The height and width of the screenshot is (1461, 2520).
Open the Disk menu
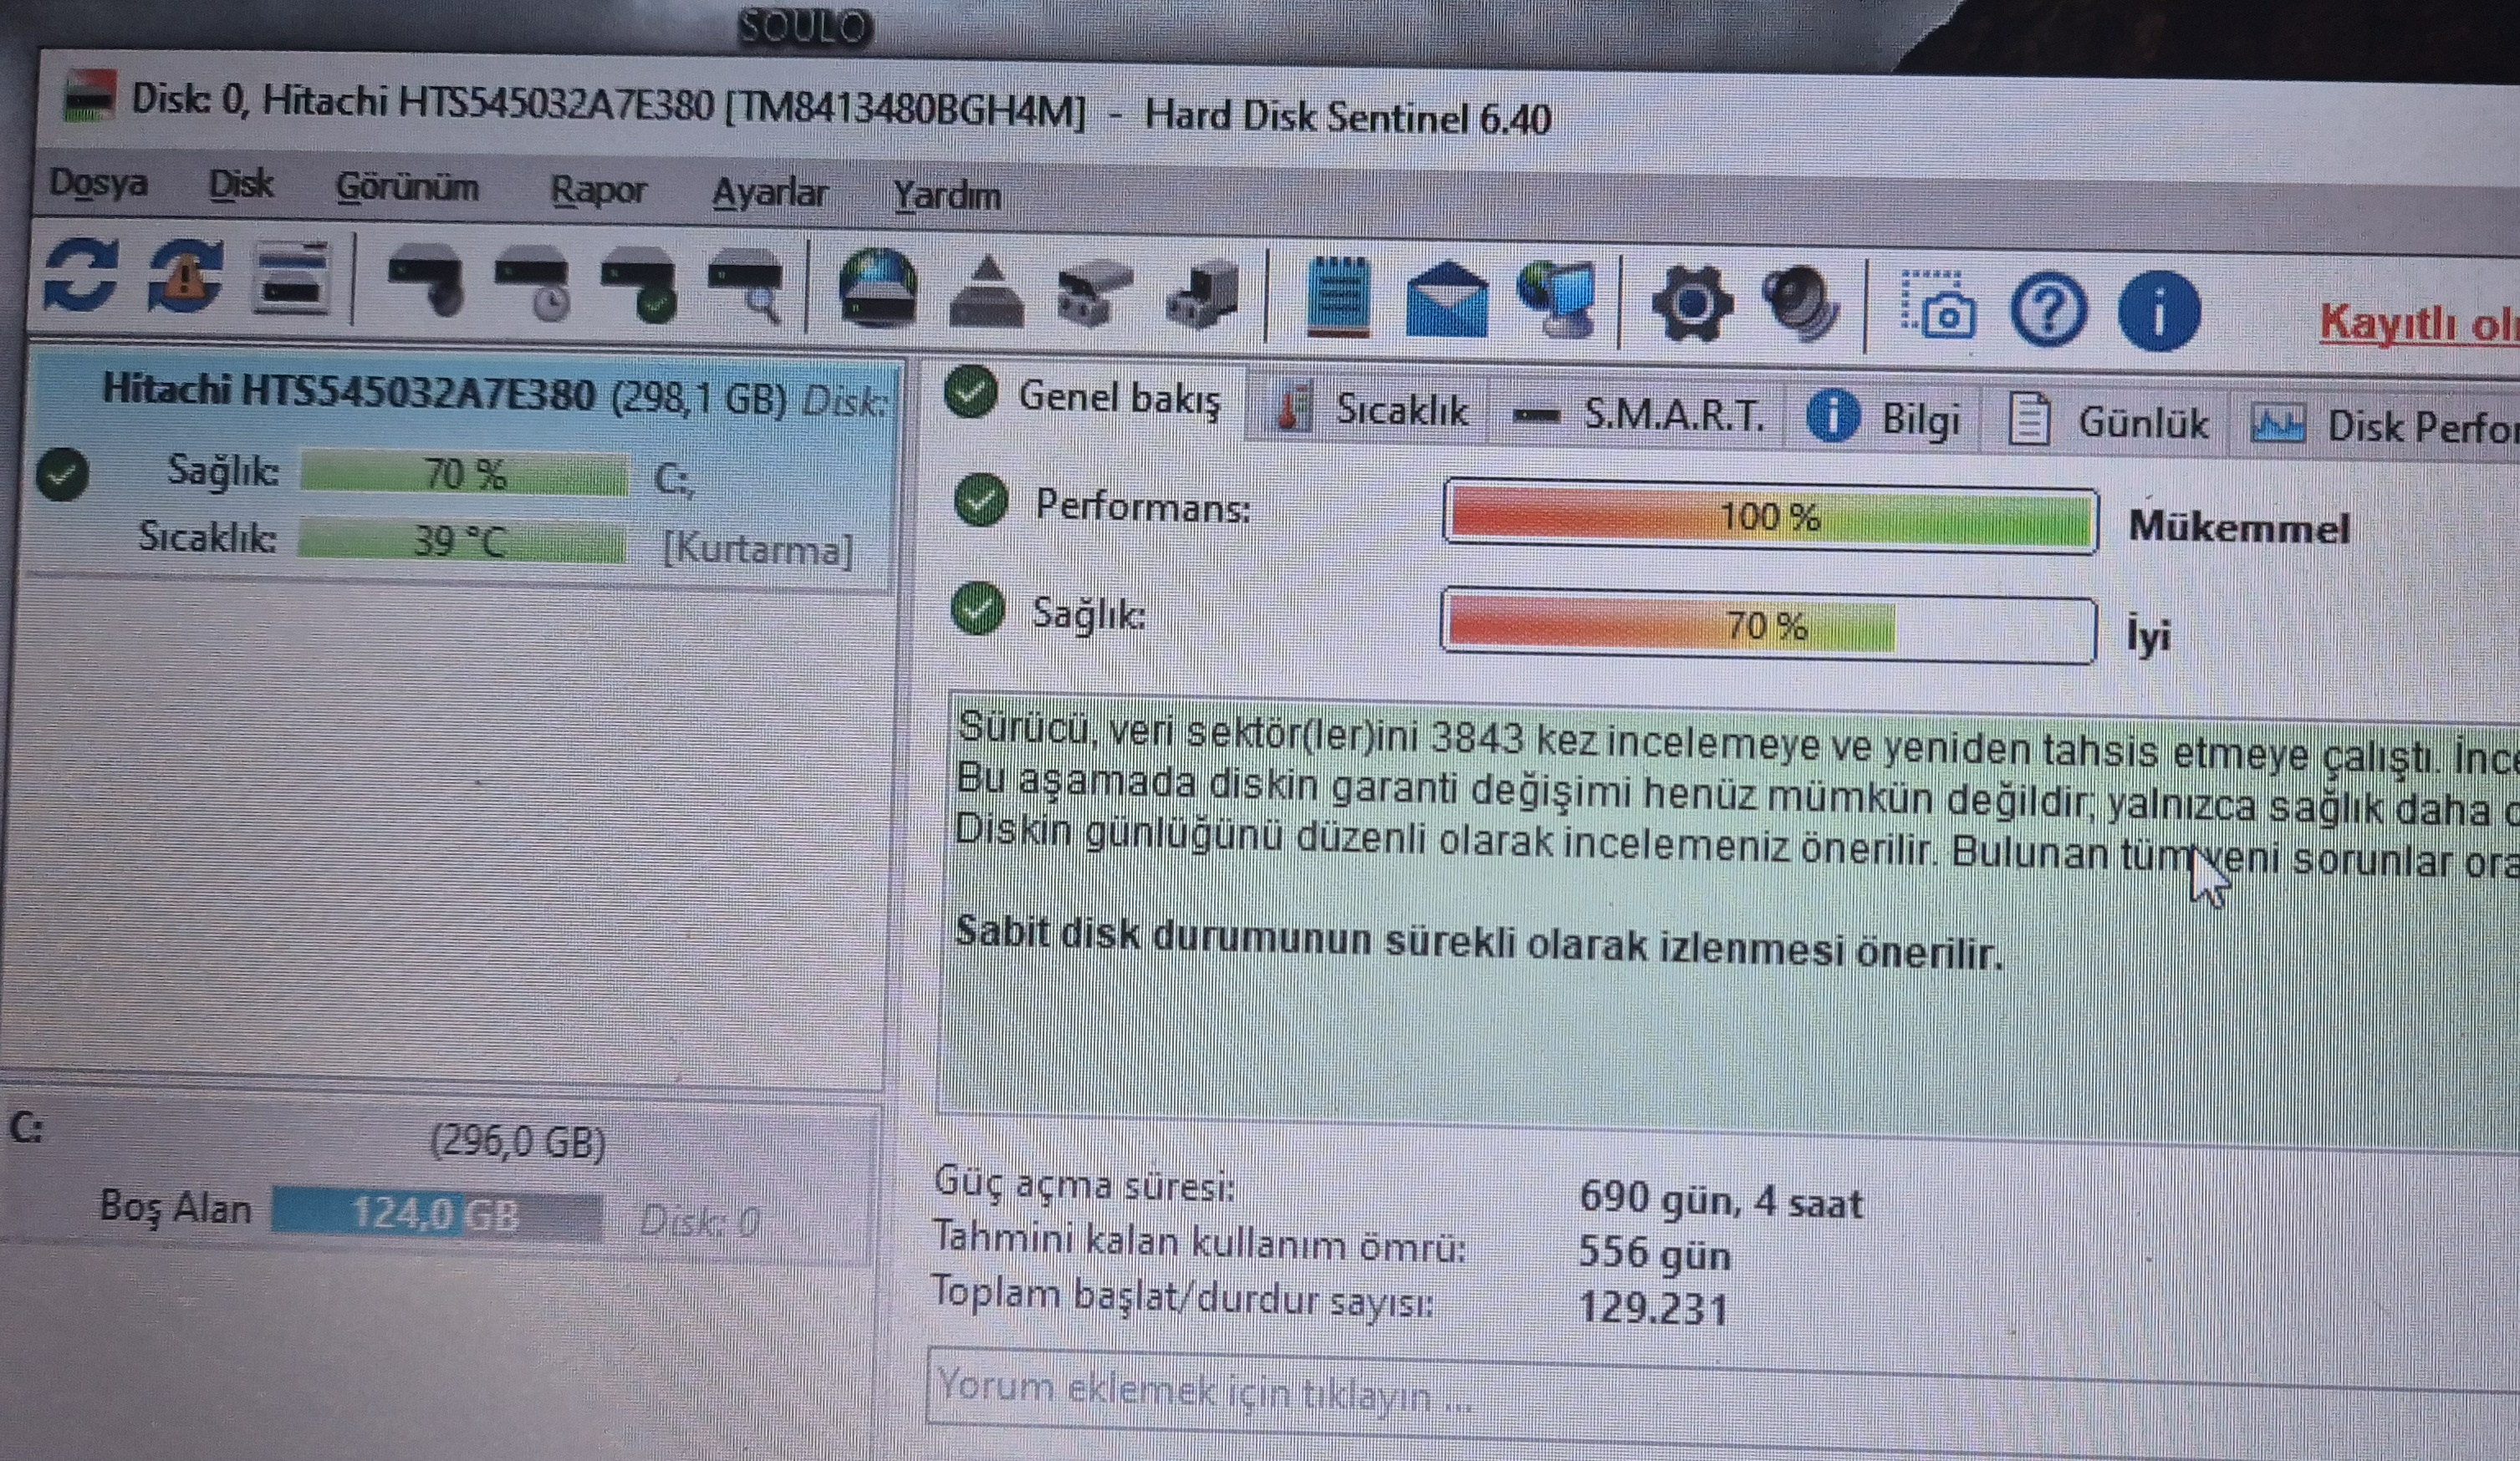[240, 184]
